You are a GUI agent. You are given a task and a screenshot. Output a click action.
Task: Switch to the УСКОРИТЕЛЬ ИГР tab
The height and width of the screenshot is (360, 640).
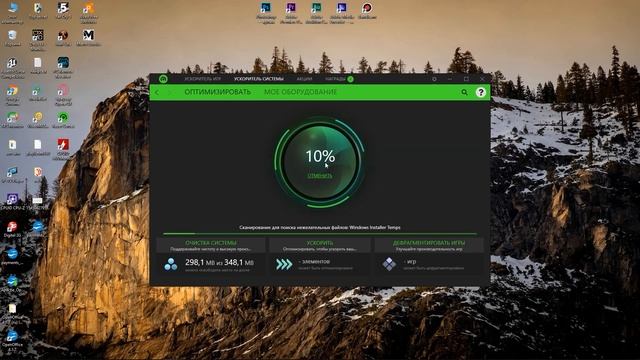click(x=202, y=79)
